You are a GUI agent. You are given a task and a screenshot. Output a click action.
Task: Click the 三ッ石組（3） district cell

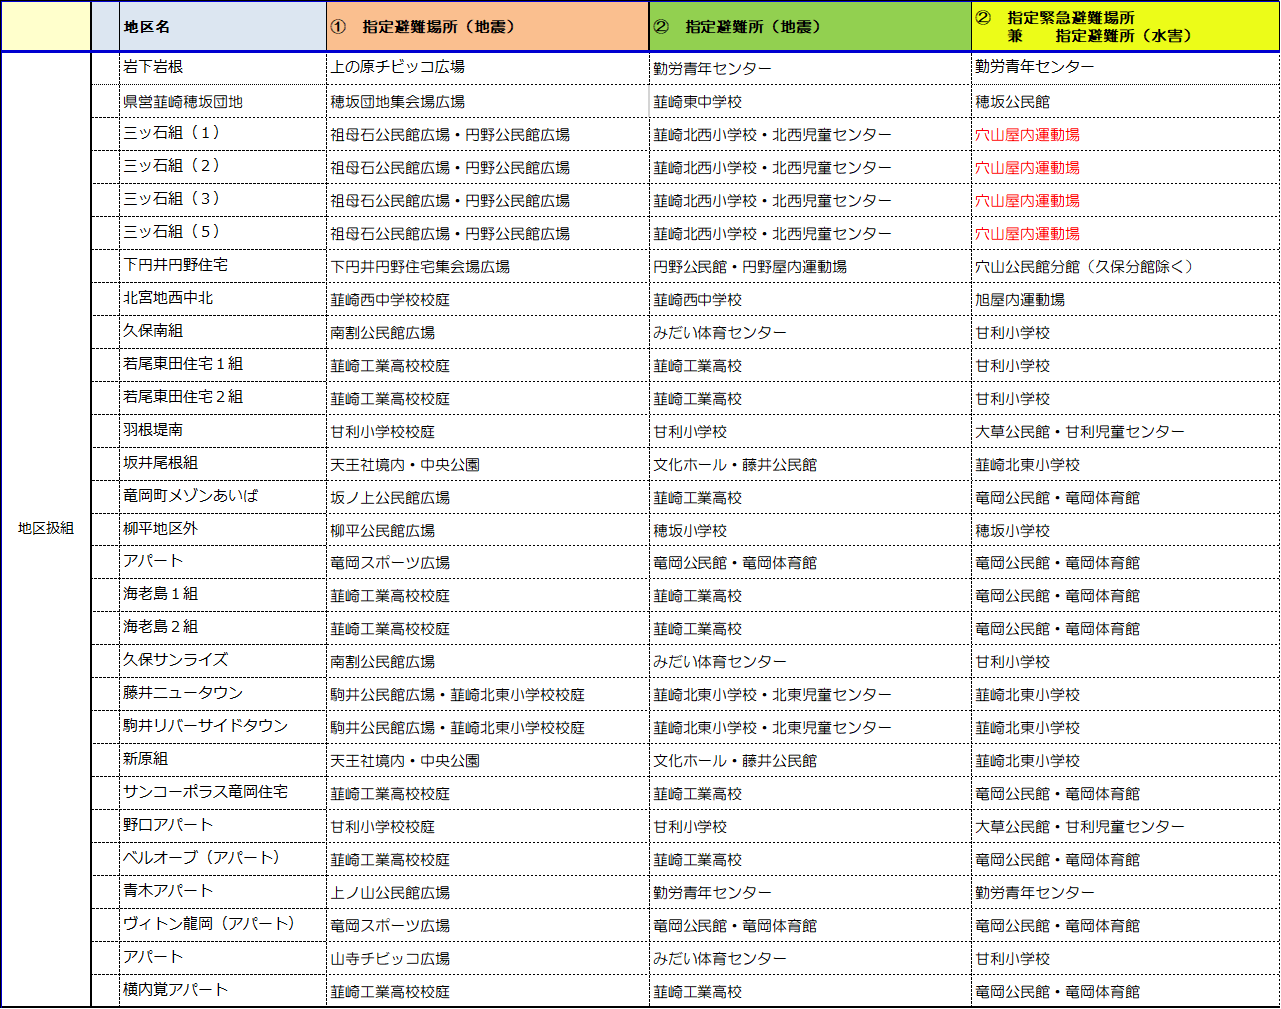point(223,200)
